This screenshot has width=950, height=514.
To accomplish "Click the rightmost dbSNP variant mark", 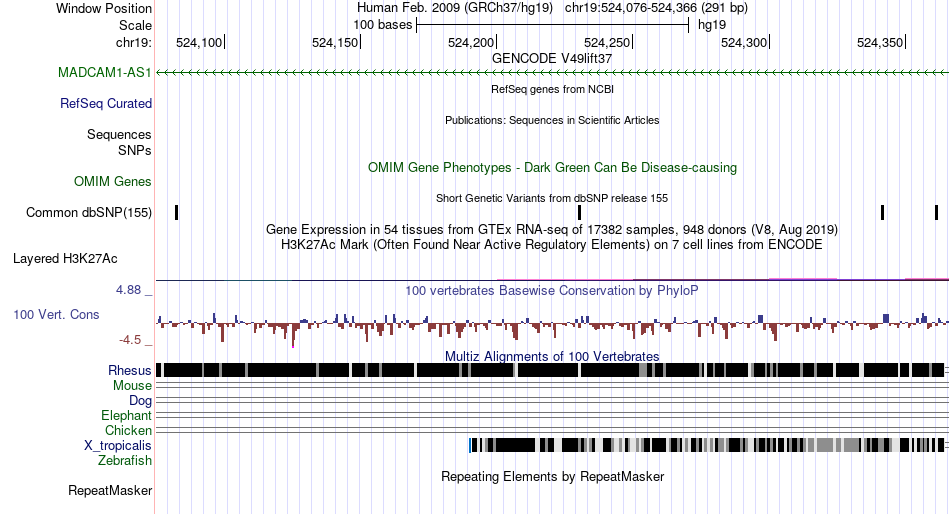I will point(936,213).
